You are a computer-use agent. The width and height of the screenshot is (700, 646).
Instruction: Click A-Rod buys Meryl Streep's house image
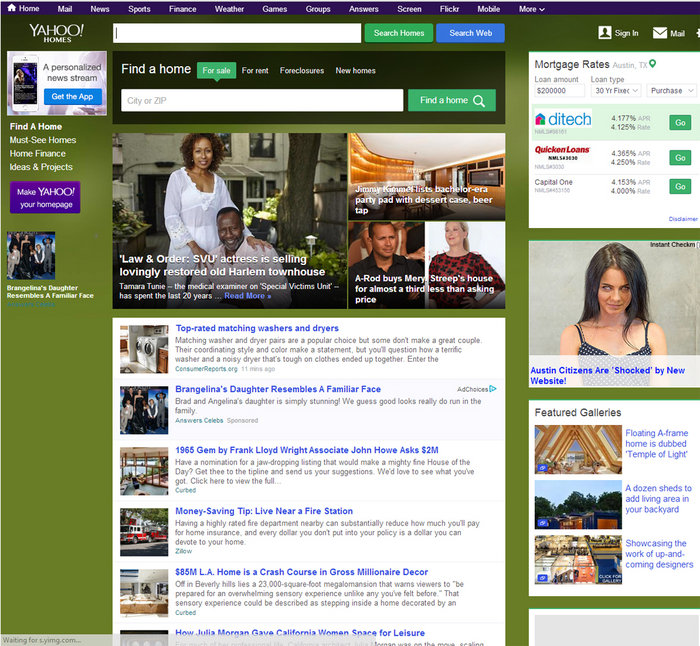[x=427, y=265]
